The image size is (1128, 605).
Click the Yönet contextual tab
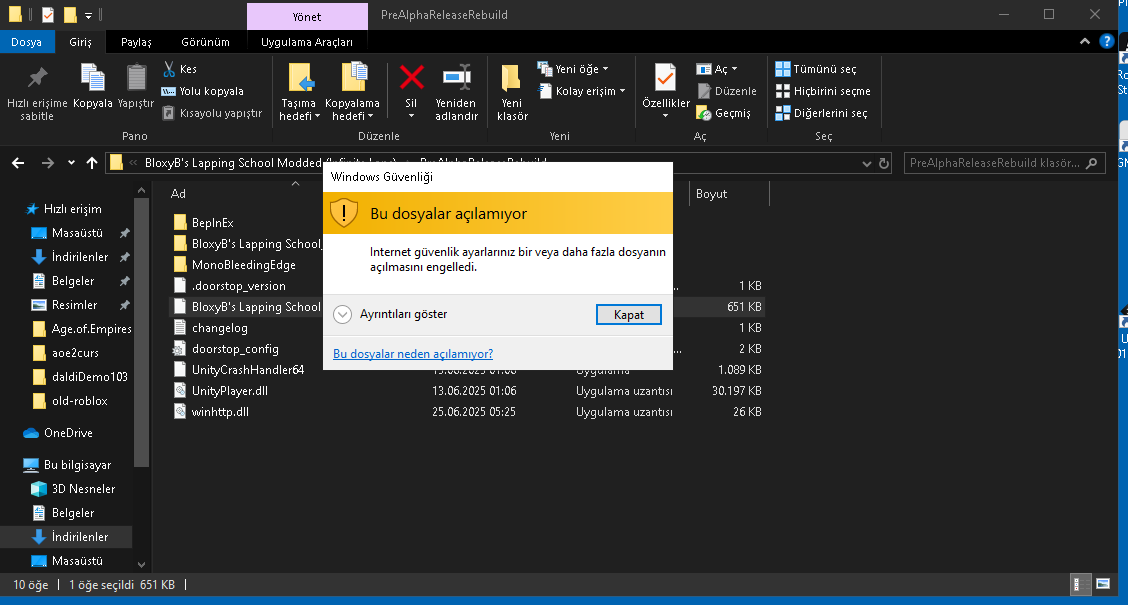pyautogui.click(x=307, y=17)
